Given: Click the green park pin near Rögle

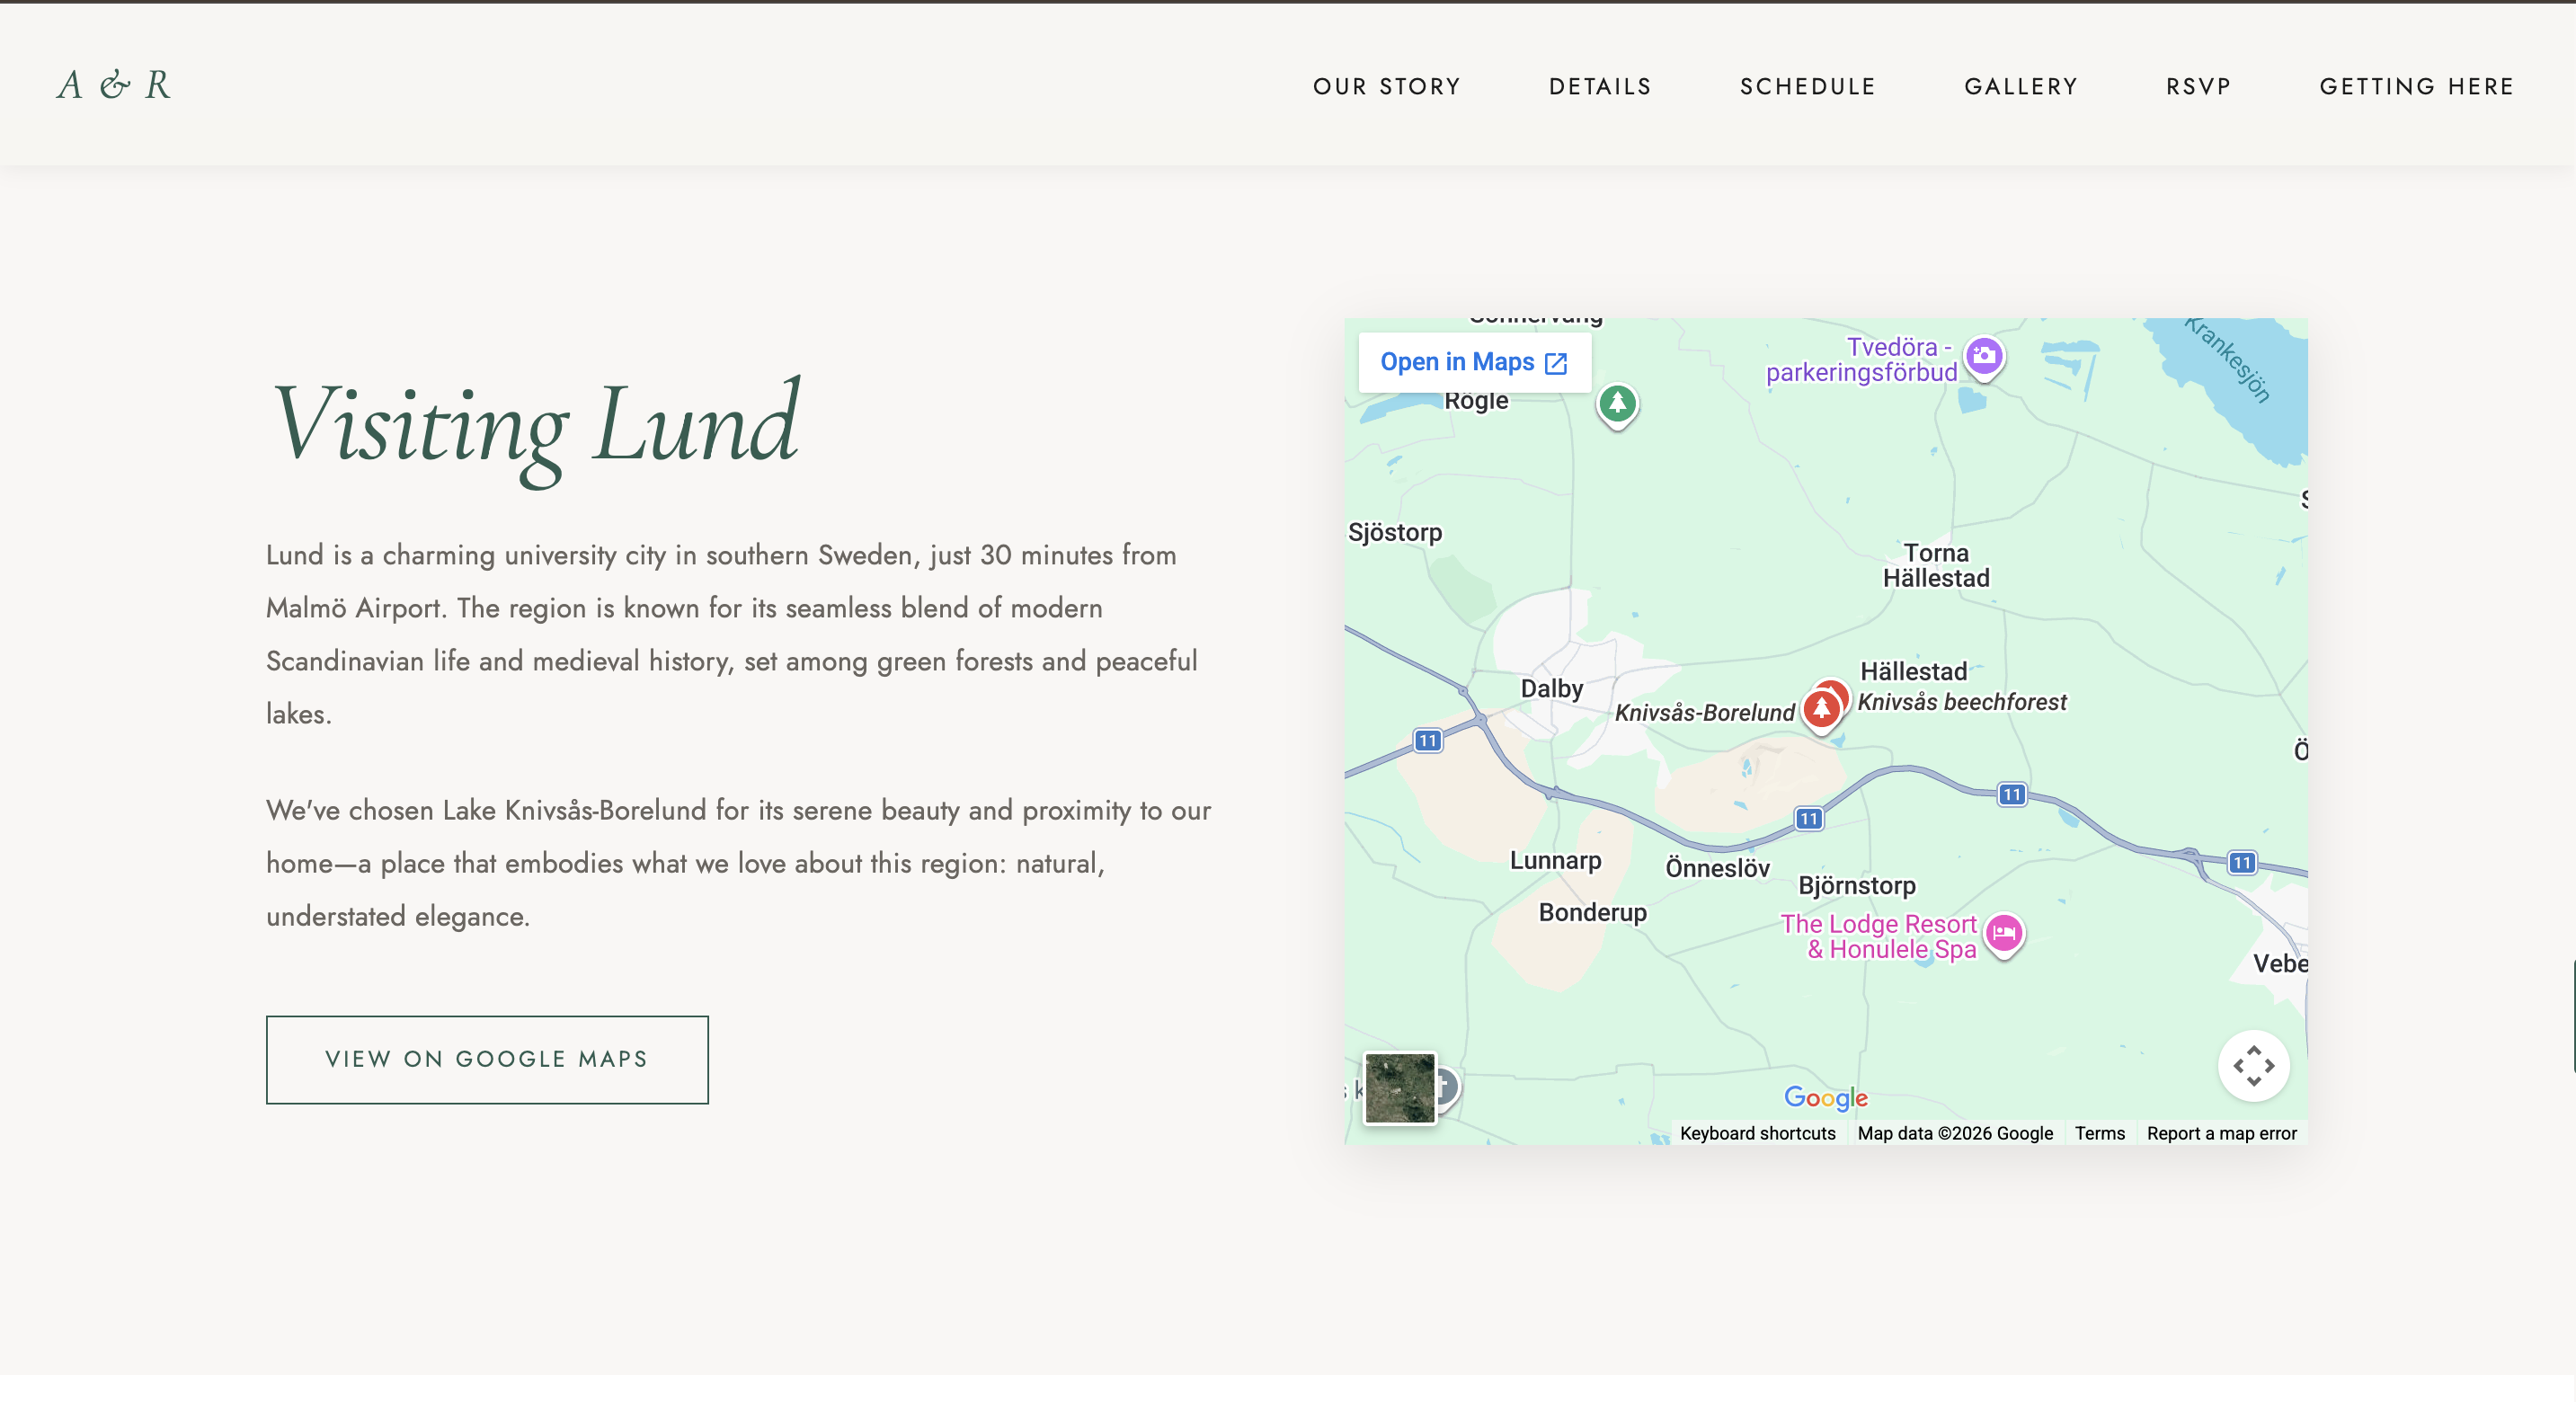Looking at the screenshot, I should click(1617, 405).
